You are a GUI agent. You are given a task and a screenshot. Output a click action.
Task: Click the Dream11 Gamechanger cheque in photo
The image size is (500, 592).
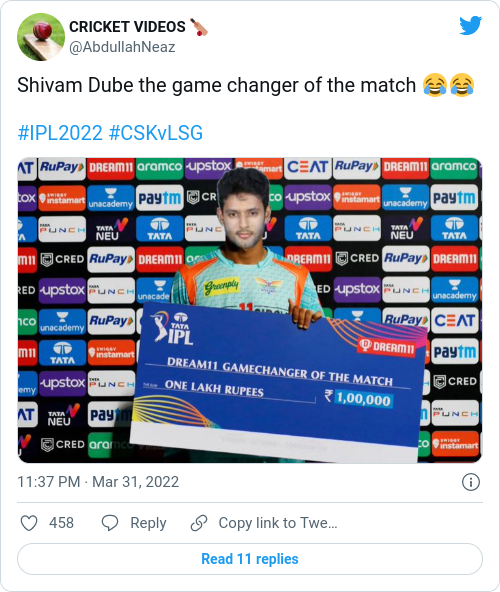coord(279,379)
